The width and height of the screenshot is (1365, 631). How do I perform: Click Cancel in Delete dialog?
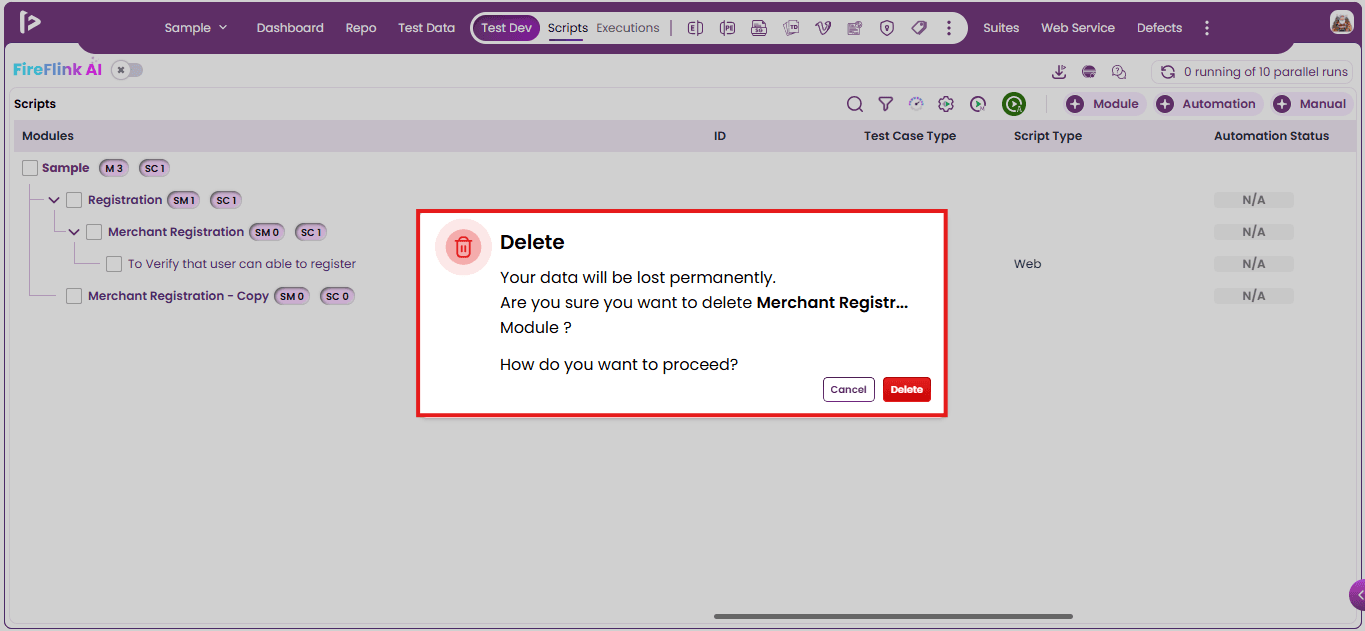[849, 389]
